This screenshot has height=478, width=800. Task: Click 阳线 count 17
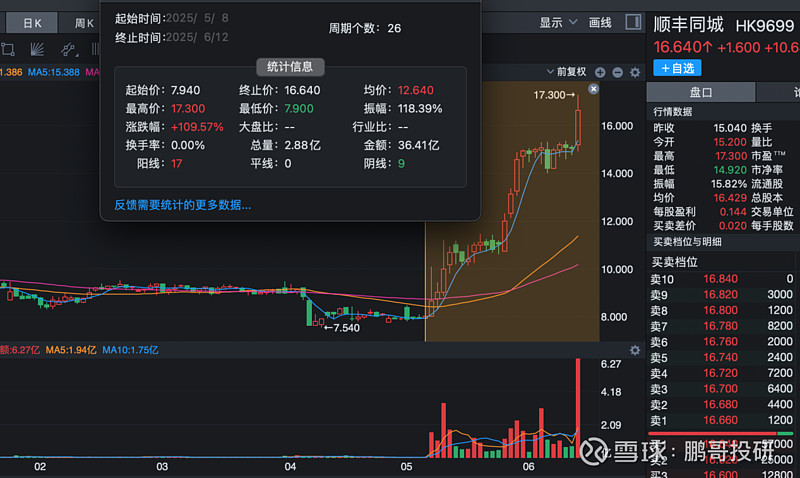click(x=177, y=164)
